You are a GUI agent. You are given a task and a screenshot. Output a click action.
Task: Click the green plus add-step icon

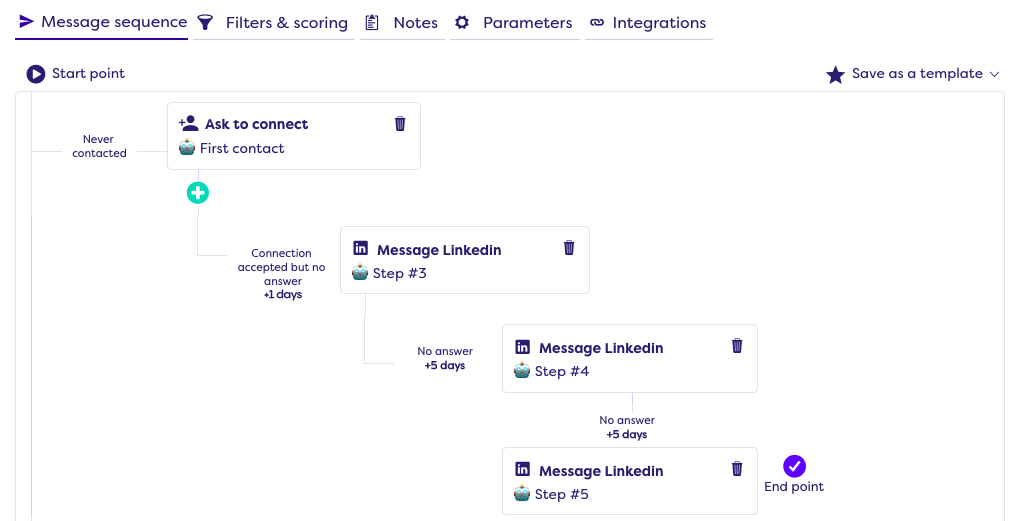click(x=198, y=193)
